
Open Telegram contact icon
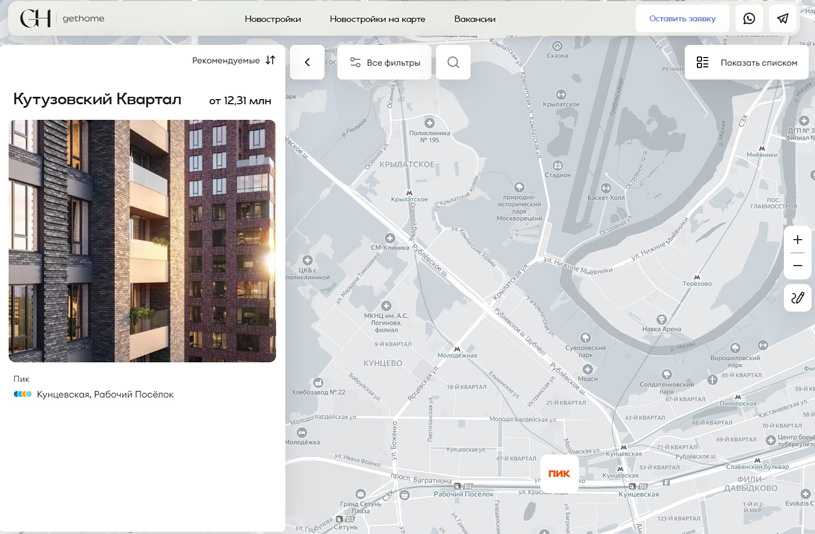[x=783, y=18]
